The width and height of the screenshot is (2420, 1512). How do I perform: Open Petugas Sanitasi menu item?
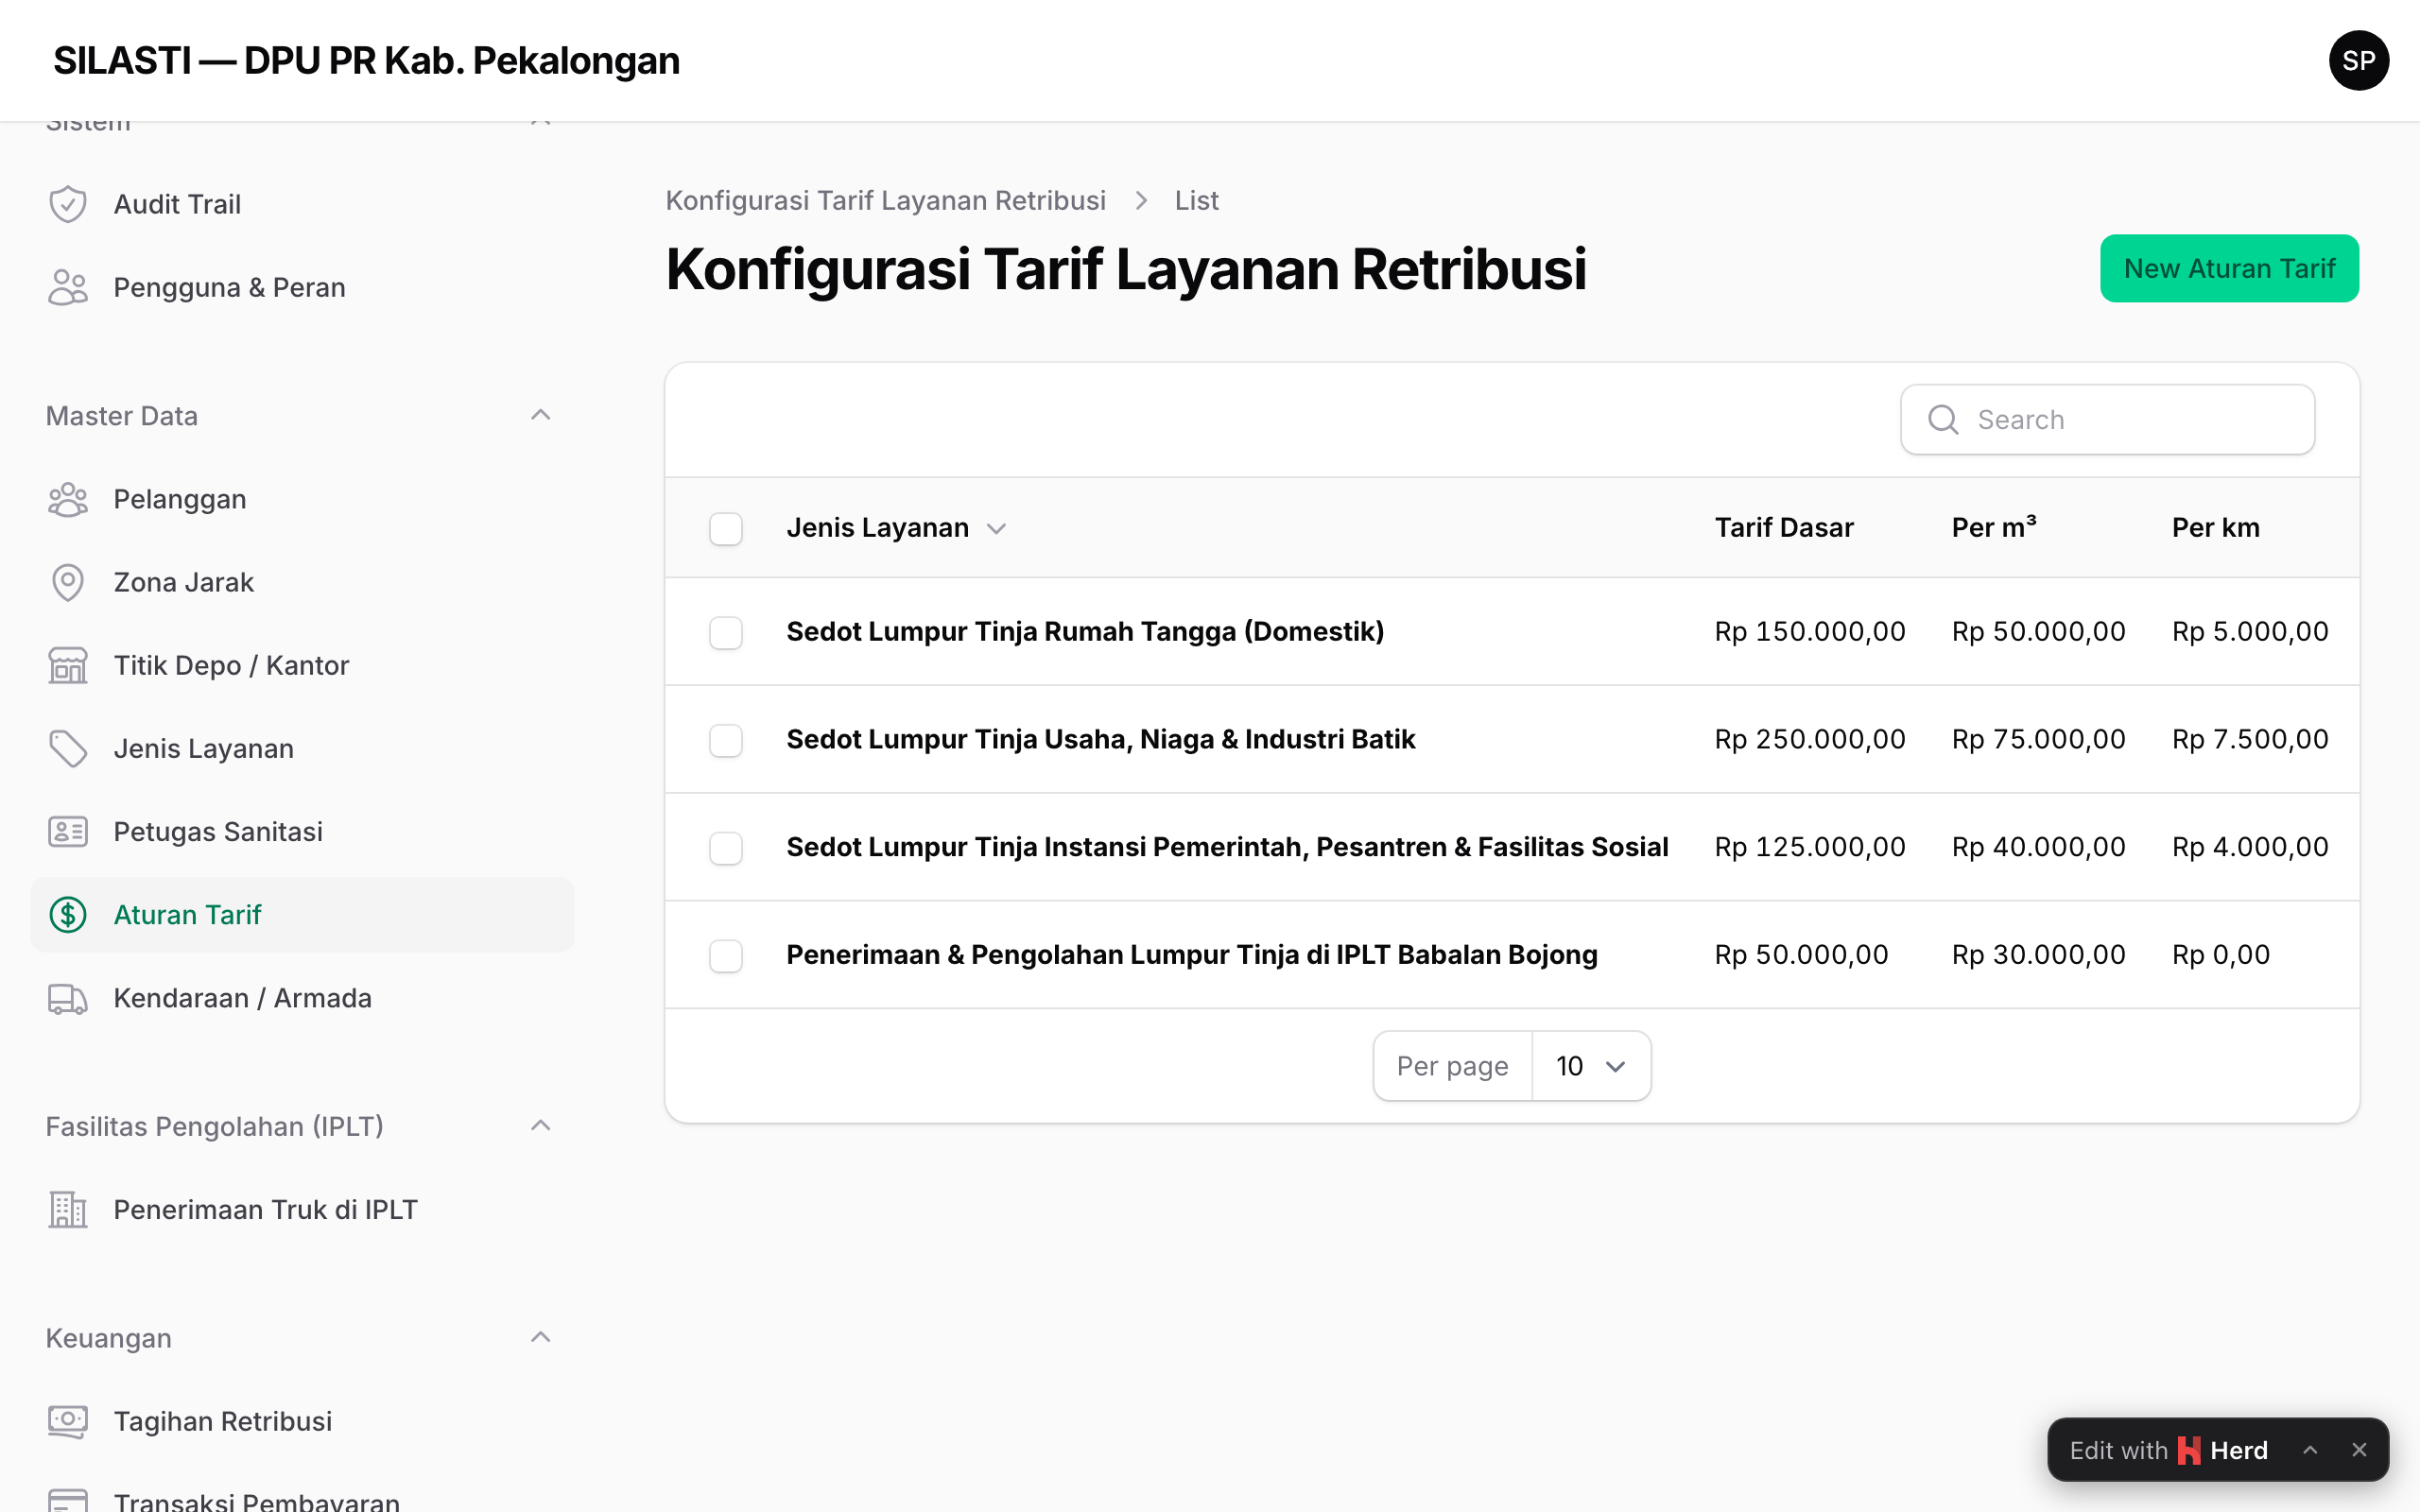pos(302,831)
